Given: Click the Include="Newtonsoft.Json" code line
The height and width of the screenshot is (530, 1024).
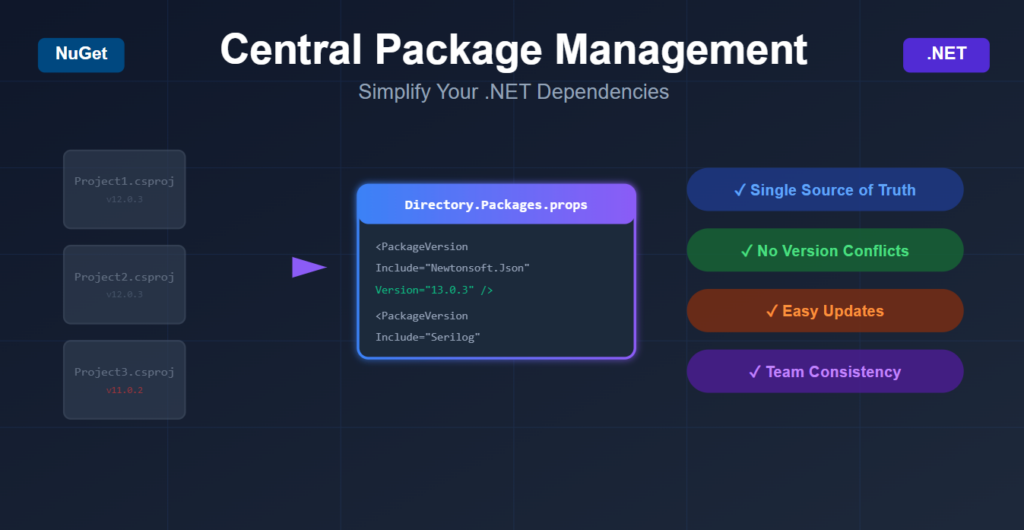Looking at the screenshot, I should point(452,268).
